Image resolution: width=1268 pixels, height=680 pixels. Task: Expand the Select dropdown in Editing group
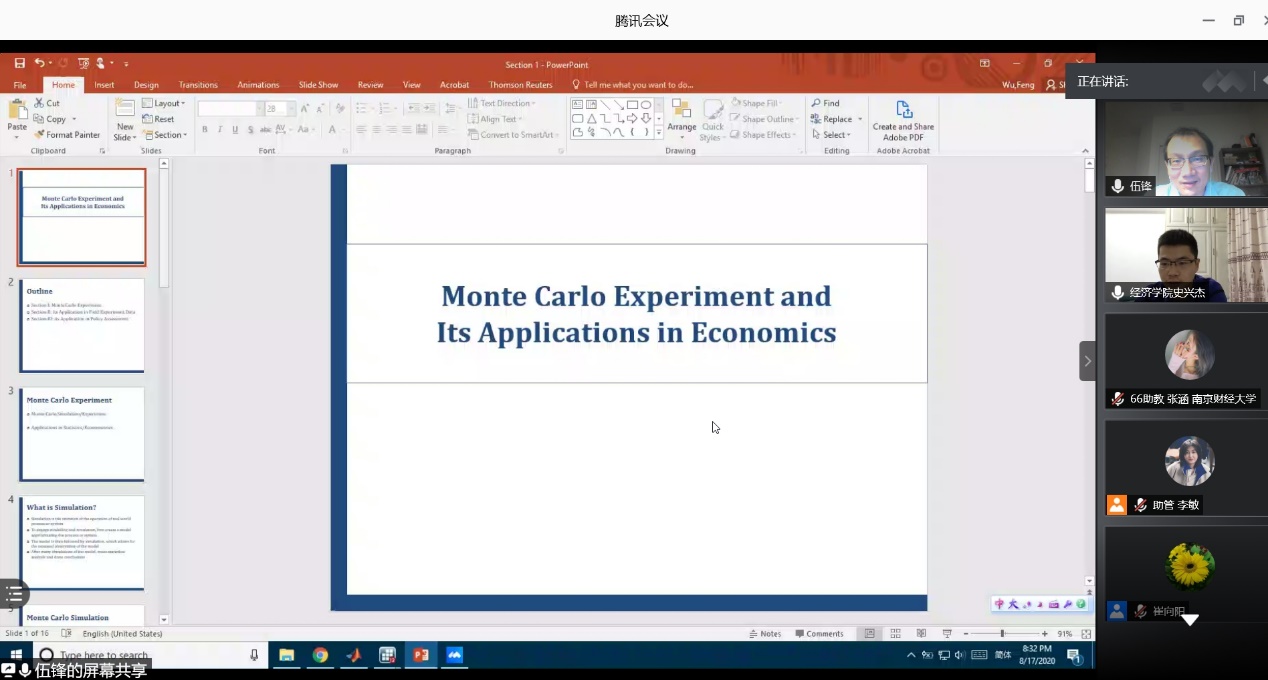(x=832, y=135)
